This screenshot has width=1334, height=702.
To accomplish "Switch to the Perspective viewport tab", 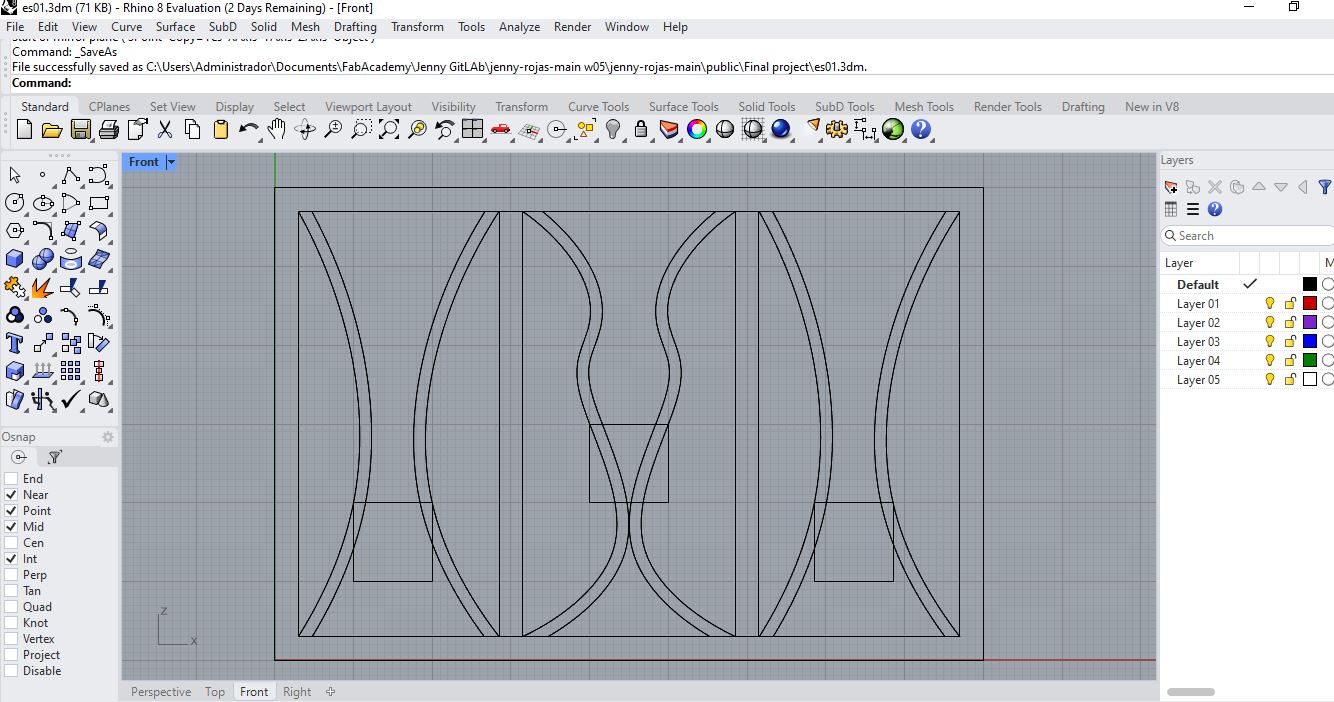I will click(160, 692).
